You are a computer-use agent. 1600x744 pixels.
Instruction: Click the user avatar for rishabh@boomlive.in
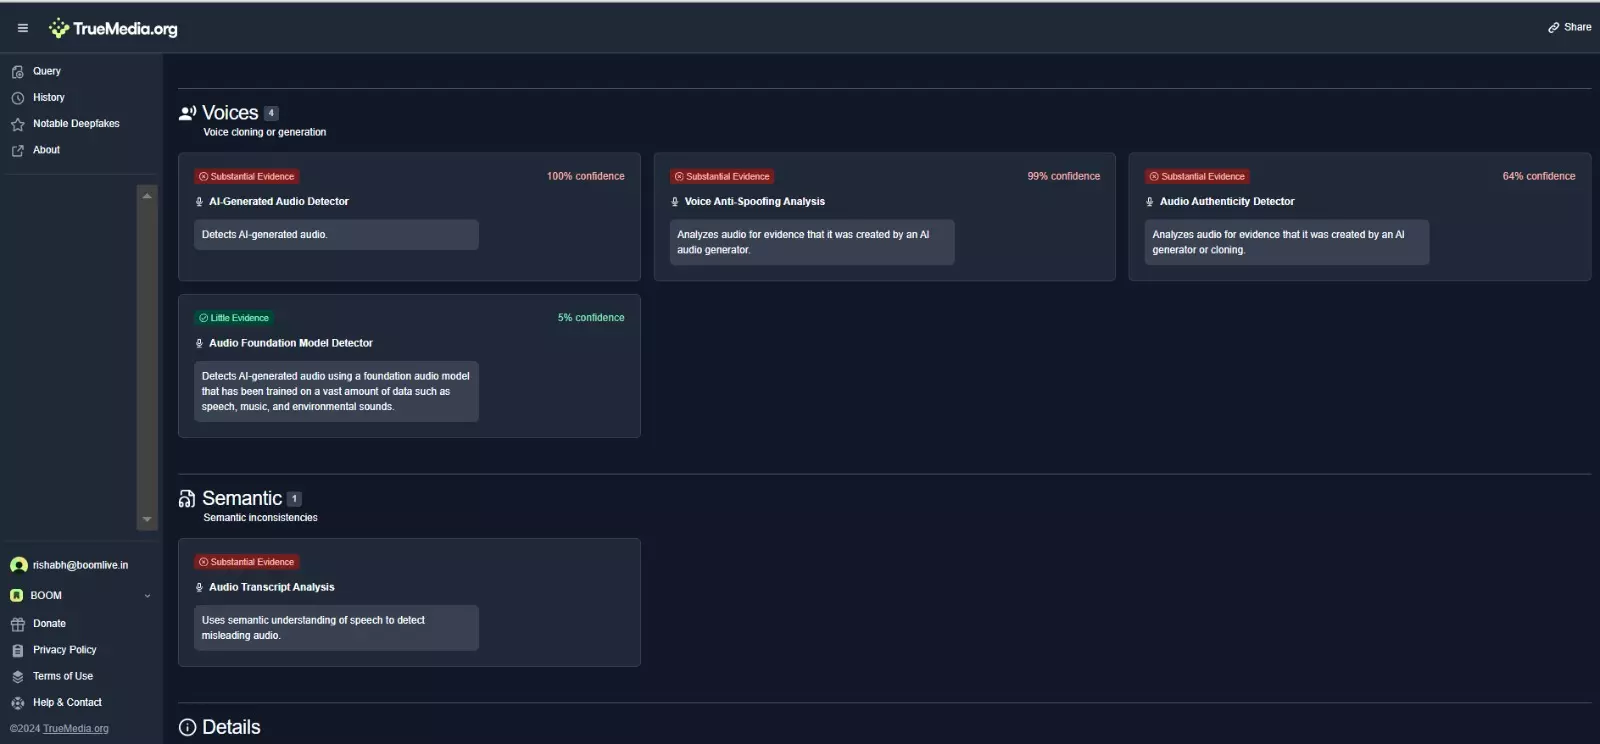tap(18, 565)
